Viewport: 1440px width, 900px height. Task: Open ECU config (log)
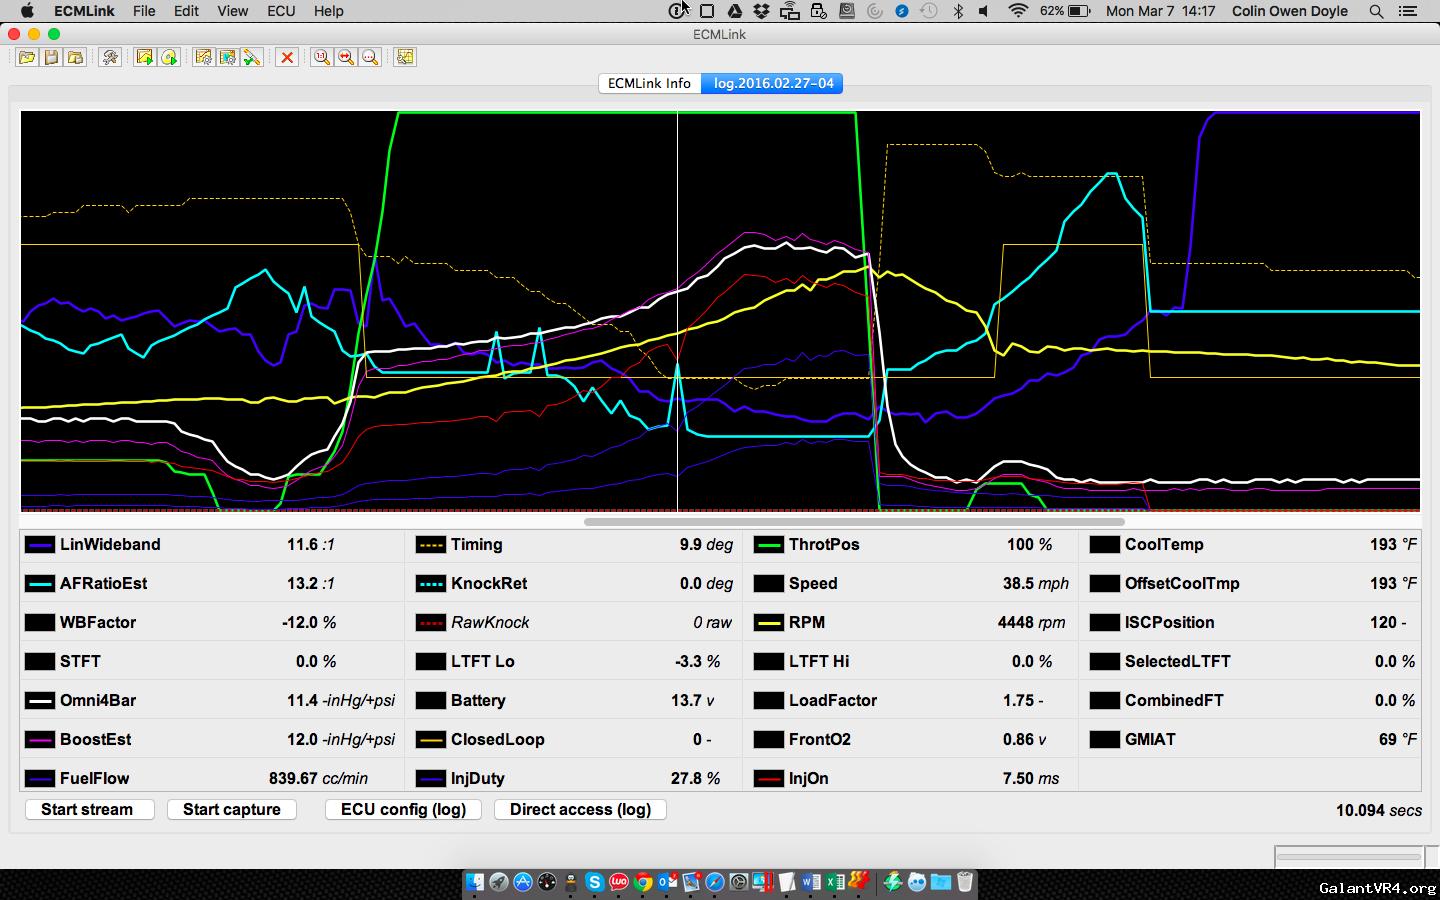pos(403,809)
